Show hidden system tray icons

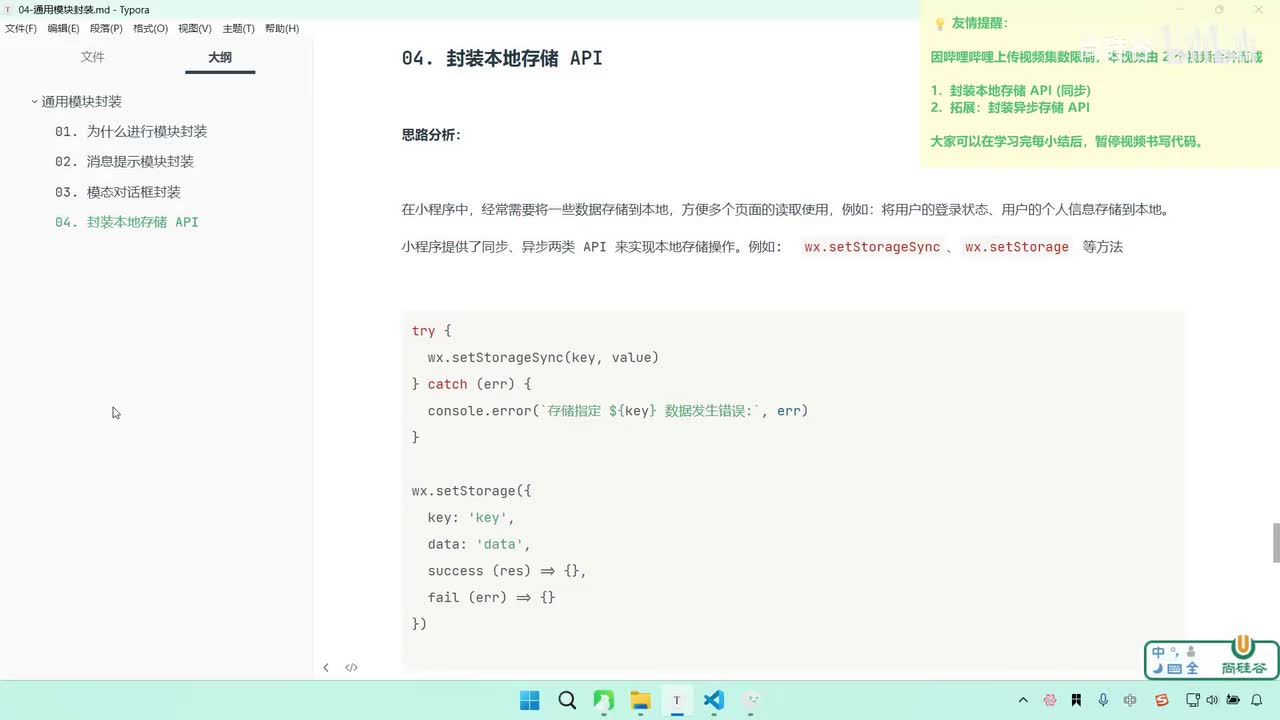pyautogui.click(x=1023, y=700)
